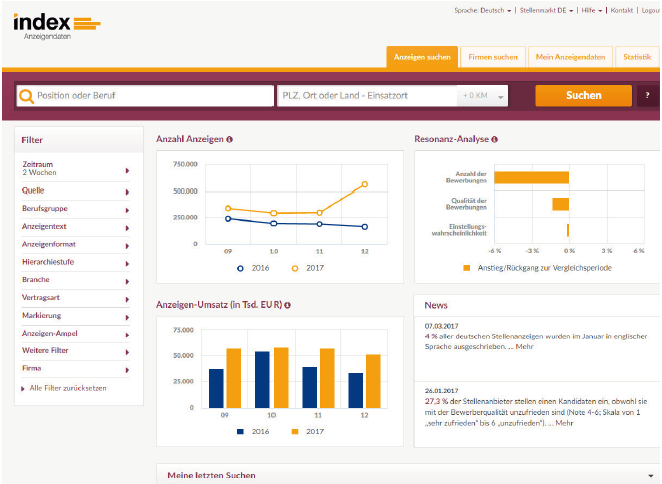Click info icon beside Resonanz-Analyse
Viewport: 662px width, 484px height.
pos(495,140)
